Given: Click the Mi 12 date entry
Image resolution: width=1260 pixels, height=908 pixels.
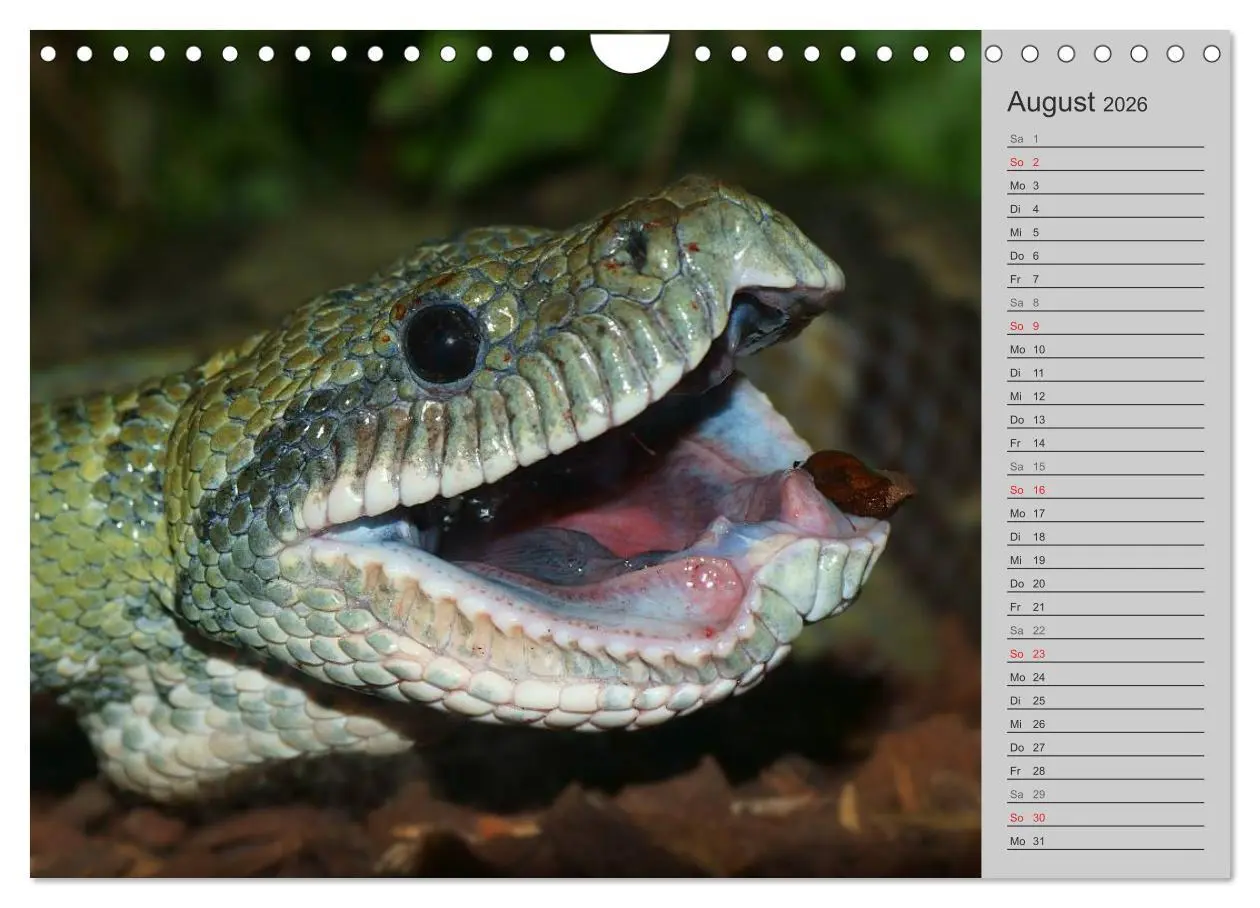Looking at the screenshot, I should point(1106,396).
